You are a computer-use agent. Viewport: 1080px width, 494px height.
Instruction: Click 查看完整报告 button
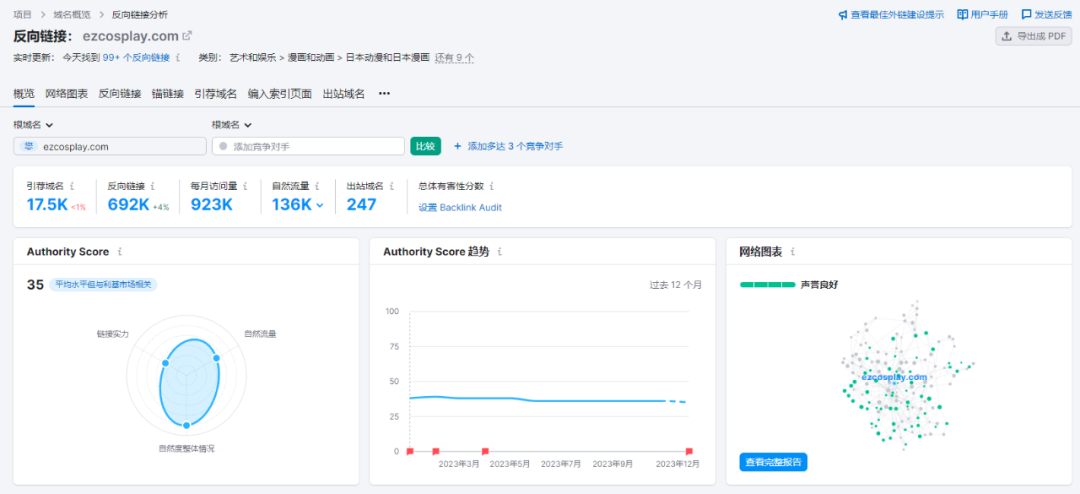coord(773,462)
